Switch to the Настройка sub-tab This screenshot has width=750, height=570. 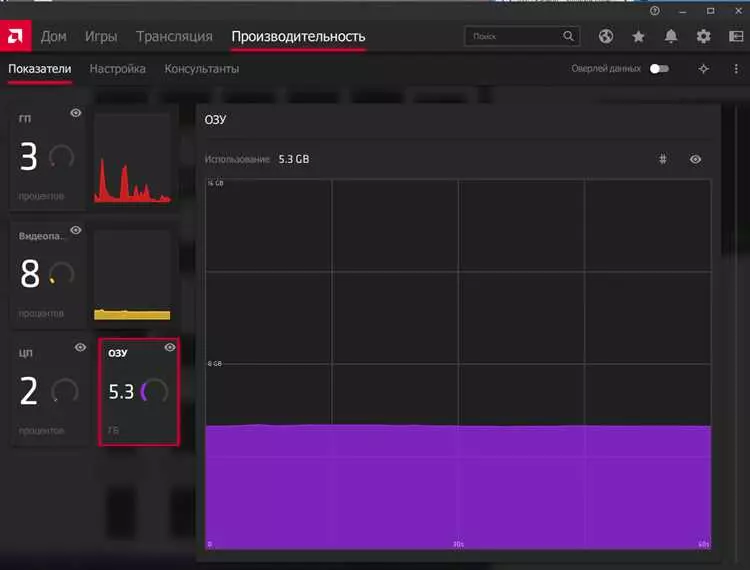pos(118,69)
